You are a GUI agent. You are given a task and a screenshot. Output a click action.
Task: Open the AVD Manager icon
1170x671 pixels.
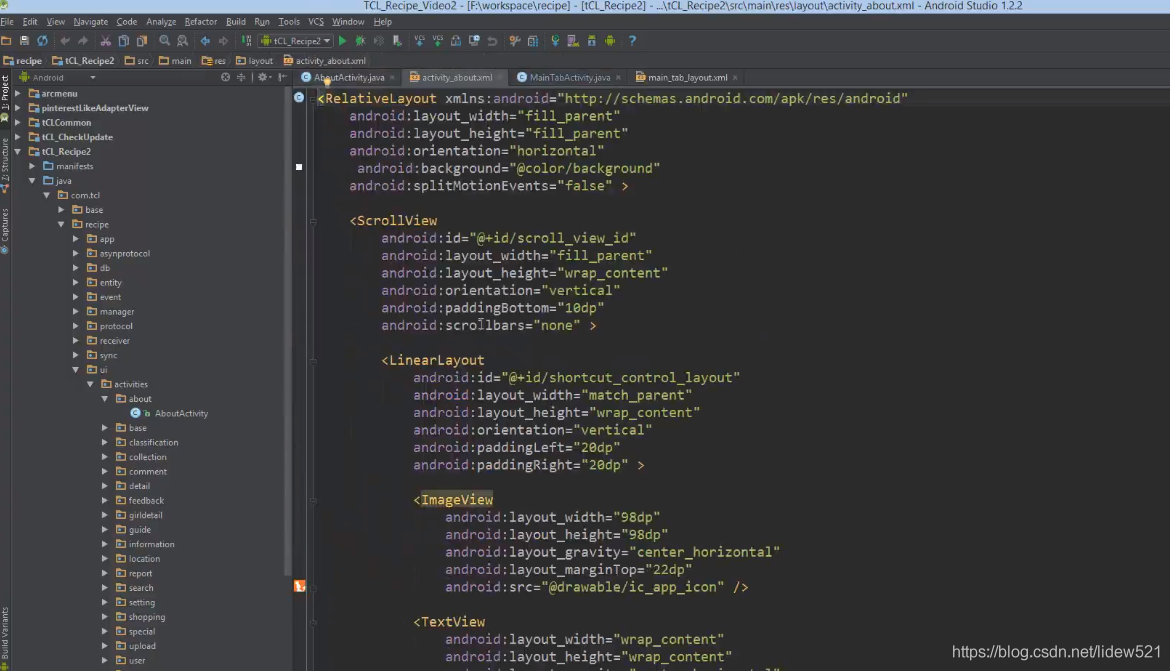pyautogui.click(x=571, y=41)
